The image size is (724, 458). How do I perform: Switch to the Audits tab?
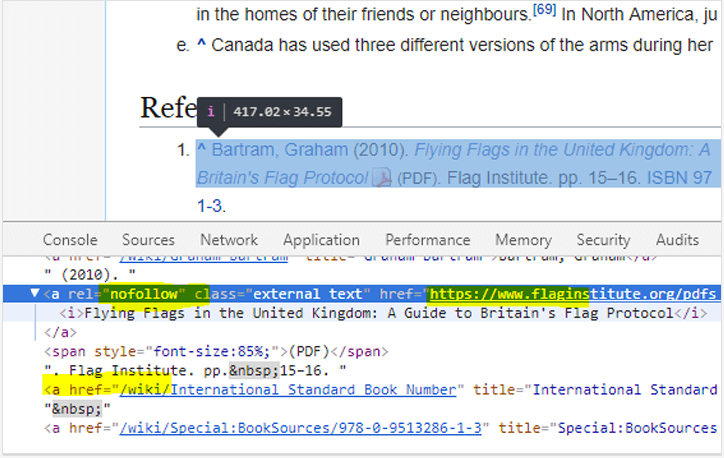(x=677, y=240)
